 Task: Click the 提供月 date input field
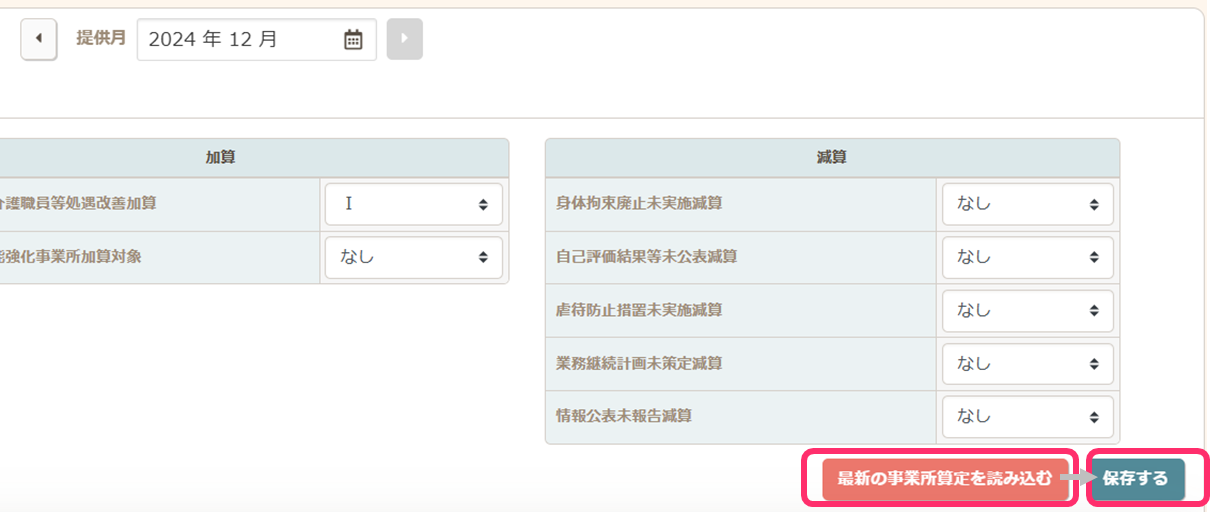pyautogui.click(x=240, y=40)
